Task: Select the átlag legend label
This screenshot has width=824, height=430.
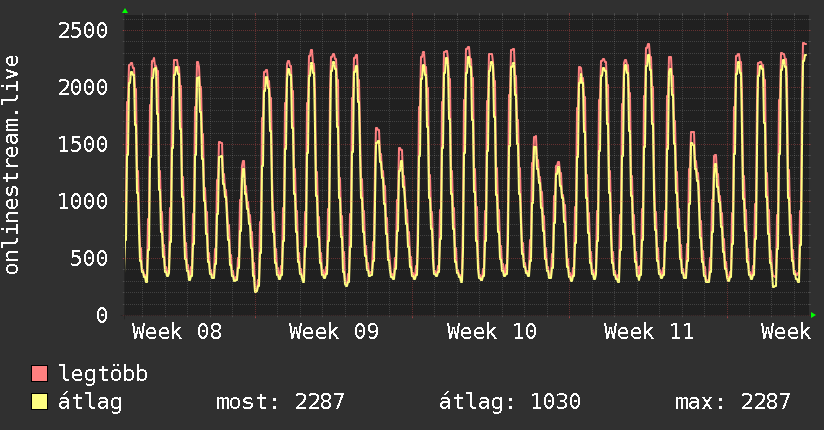Action: click(90, 402)
